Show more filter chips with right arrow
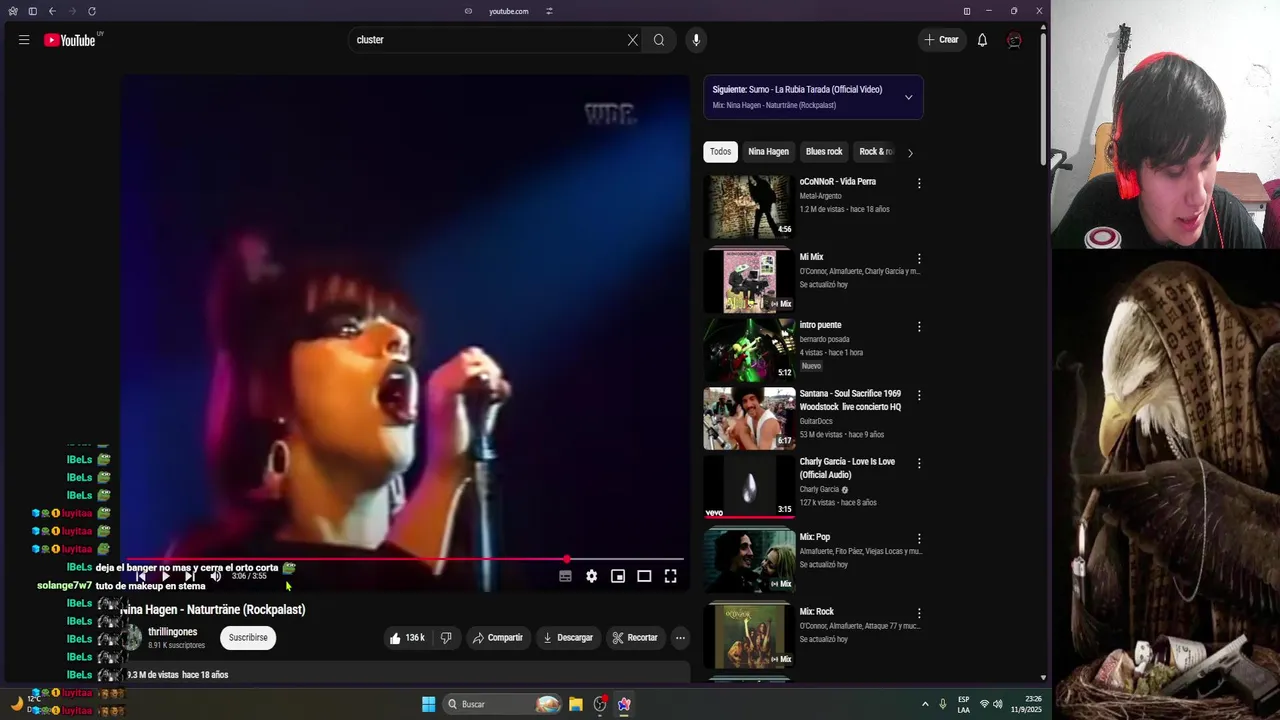The height and width of the screenshot is (720, 1280). coord(910,152)
